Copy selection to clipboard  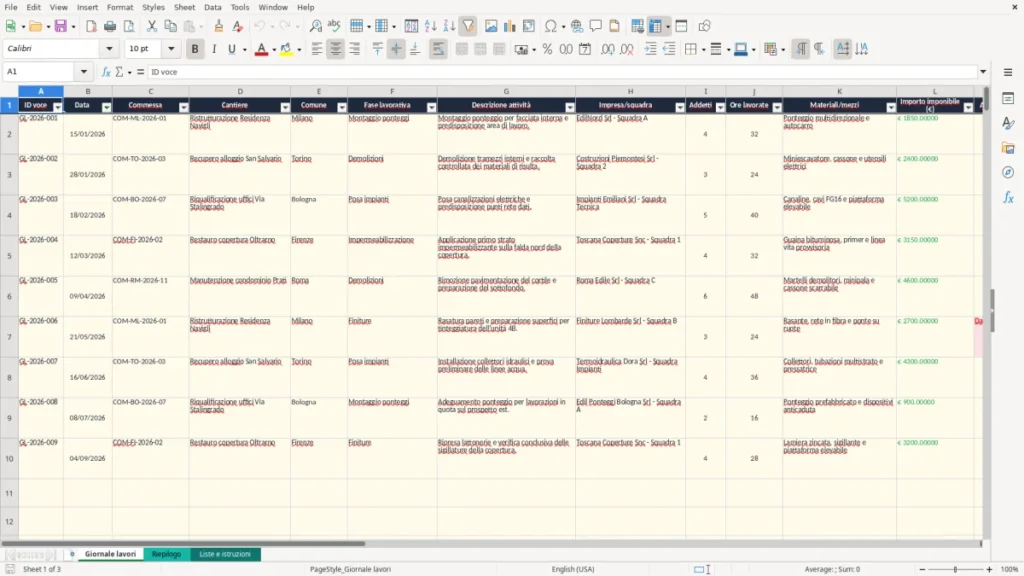[x=170, y=26]
